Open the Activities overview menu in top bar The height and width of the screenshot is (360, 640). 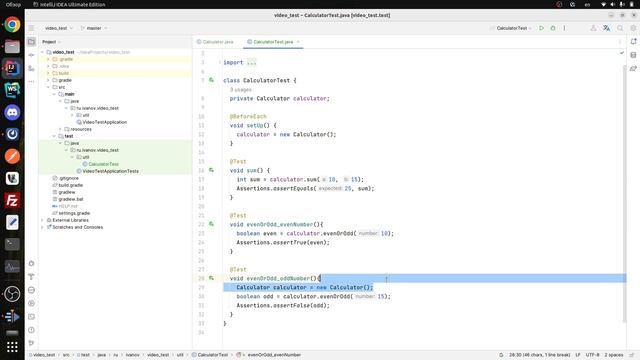pyautogui.click(x=13, y=4)
